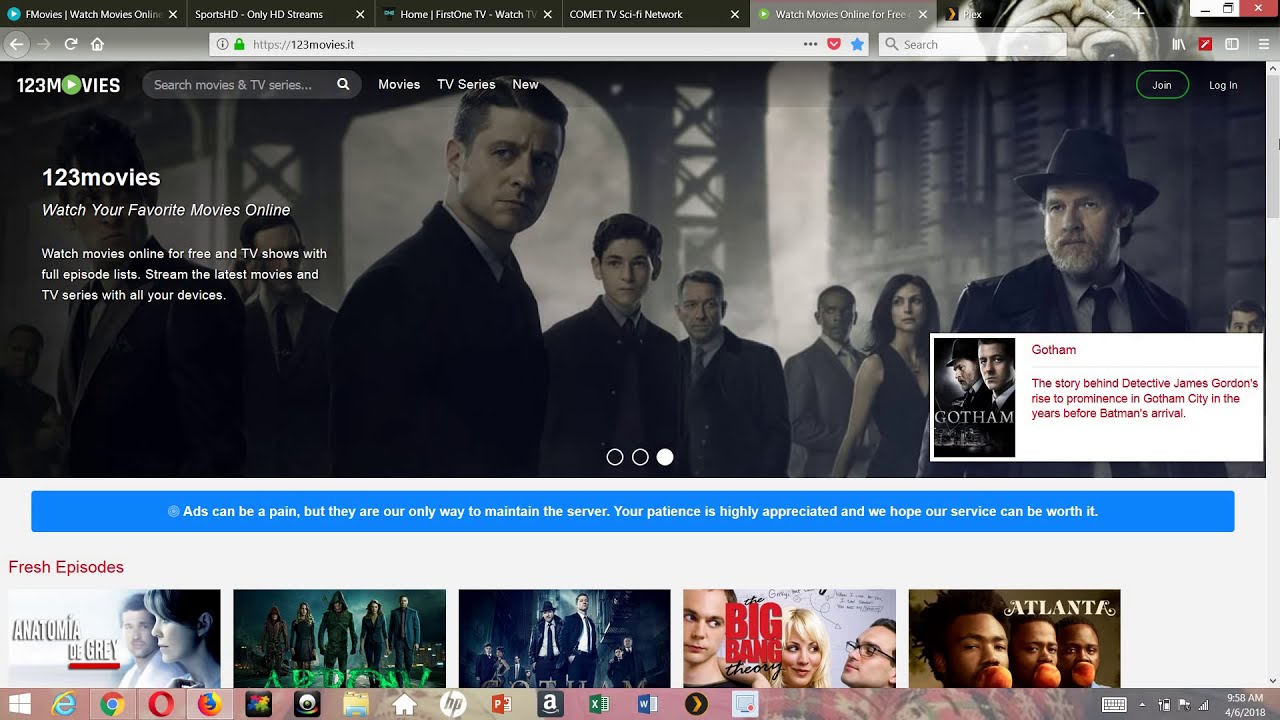The width and height of the screenshot is (1280, 720).
Task: Open Opera browser from taskbar
Action: click(160, 704)
